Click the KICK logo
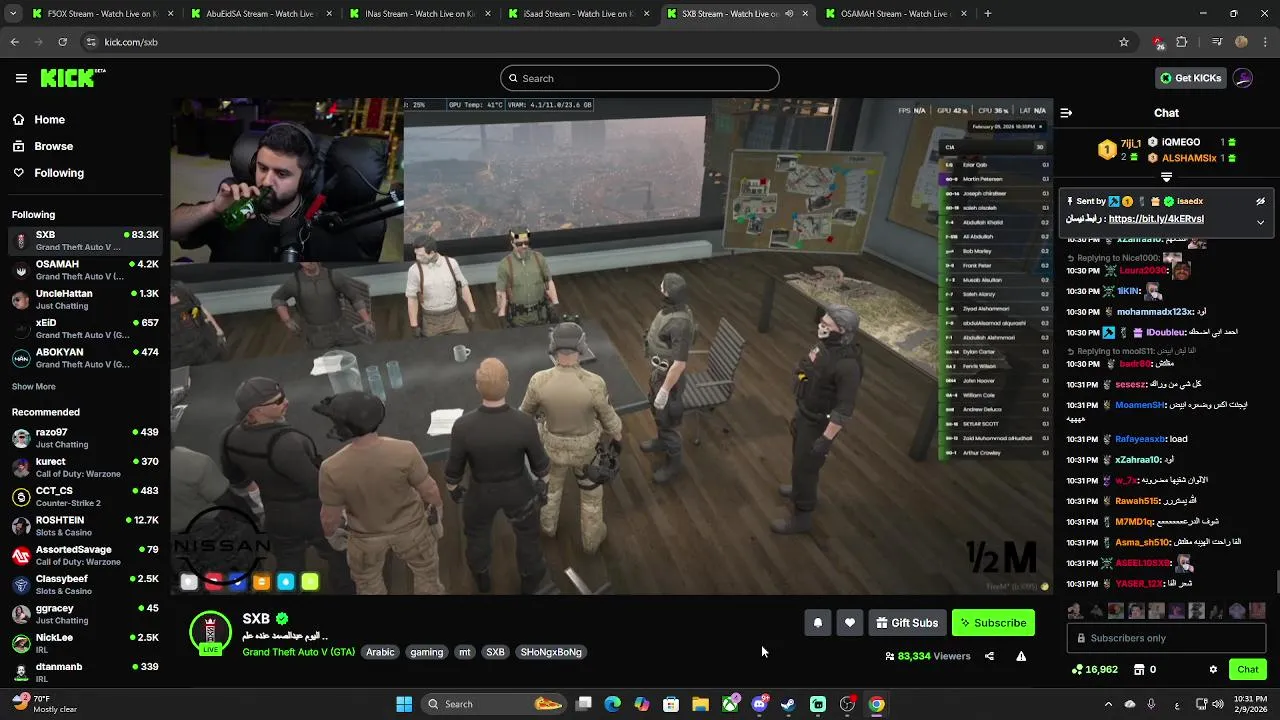Viewport: 1280px width, 720px height. pyautogui.click(x=72, y=78)
